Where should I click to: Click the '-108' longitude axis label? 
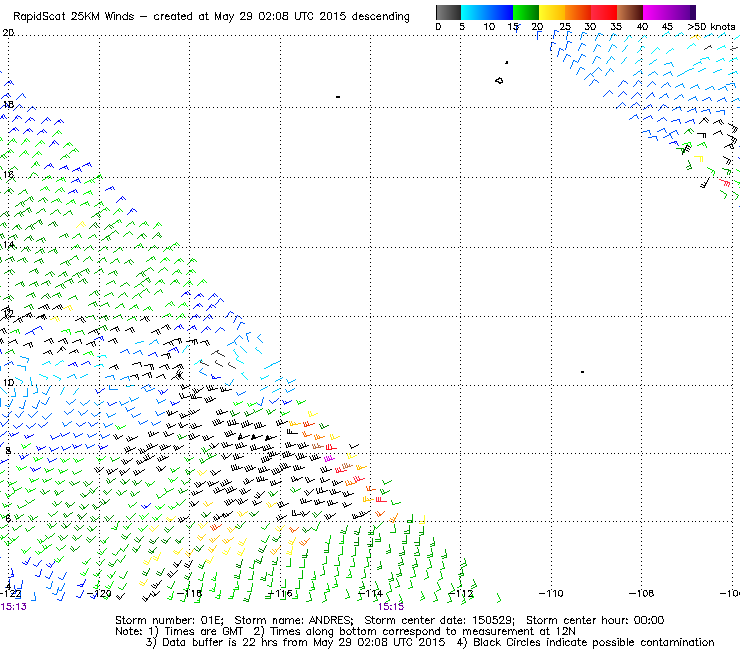pos(641,593)
